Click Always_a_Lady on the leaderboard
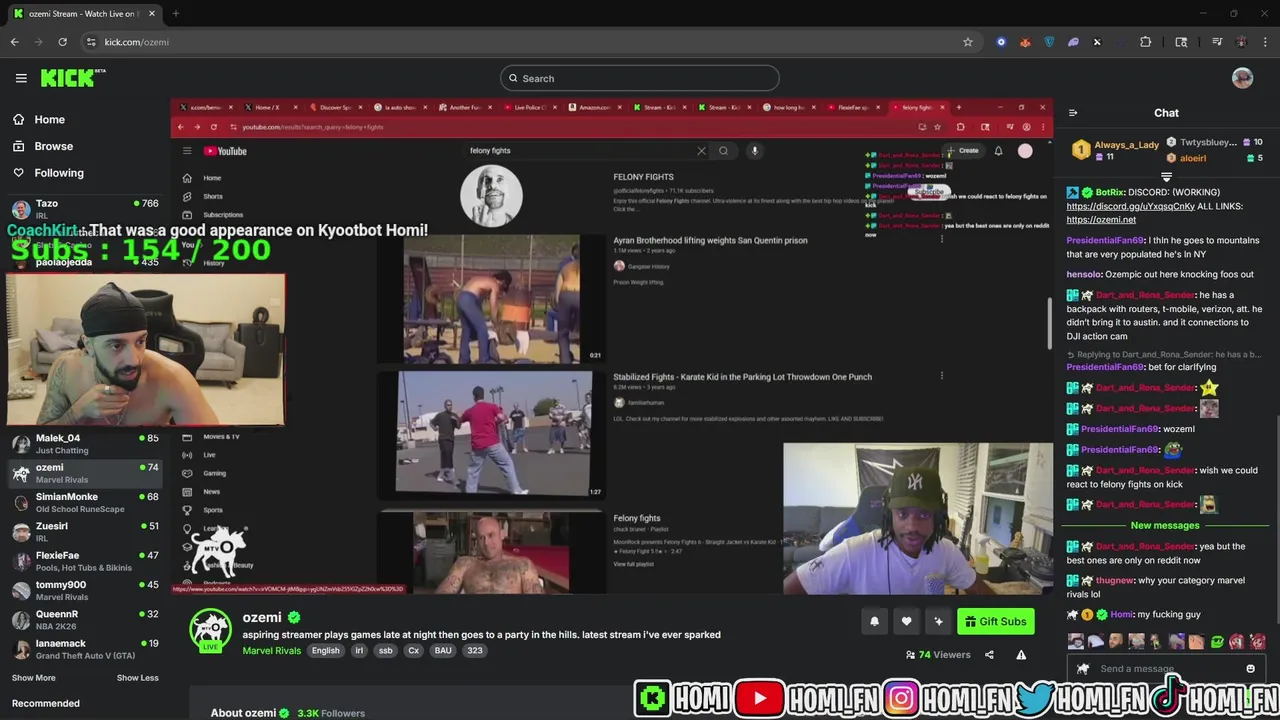 coord(1126,145)
